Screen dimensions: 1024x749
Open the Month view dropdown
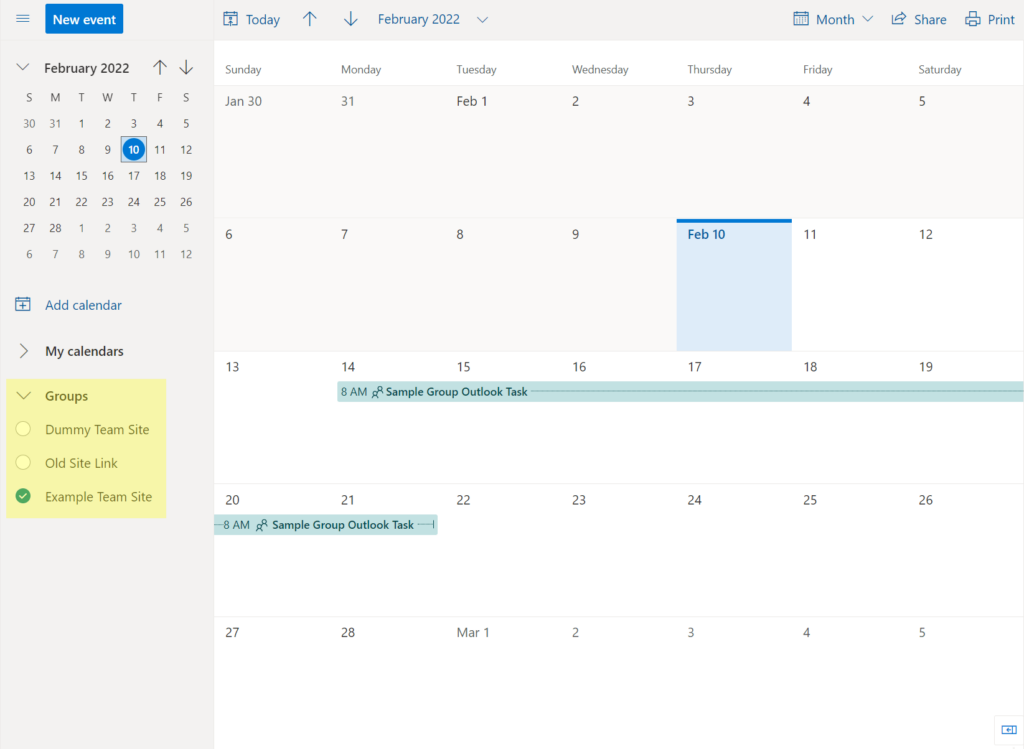[833, 20]
